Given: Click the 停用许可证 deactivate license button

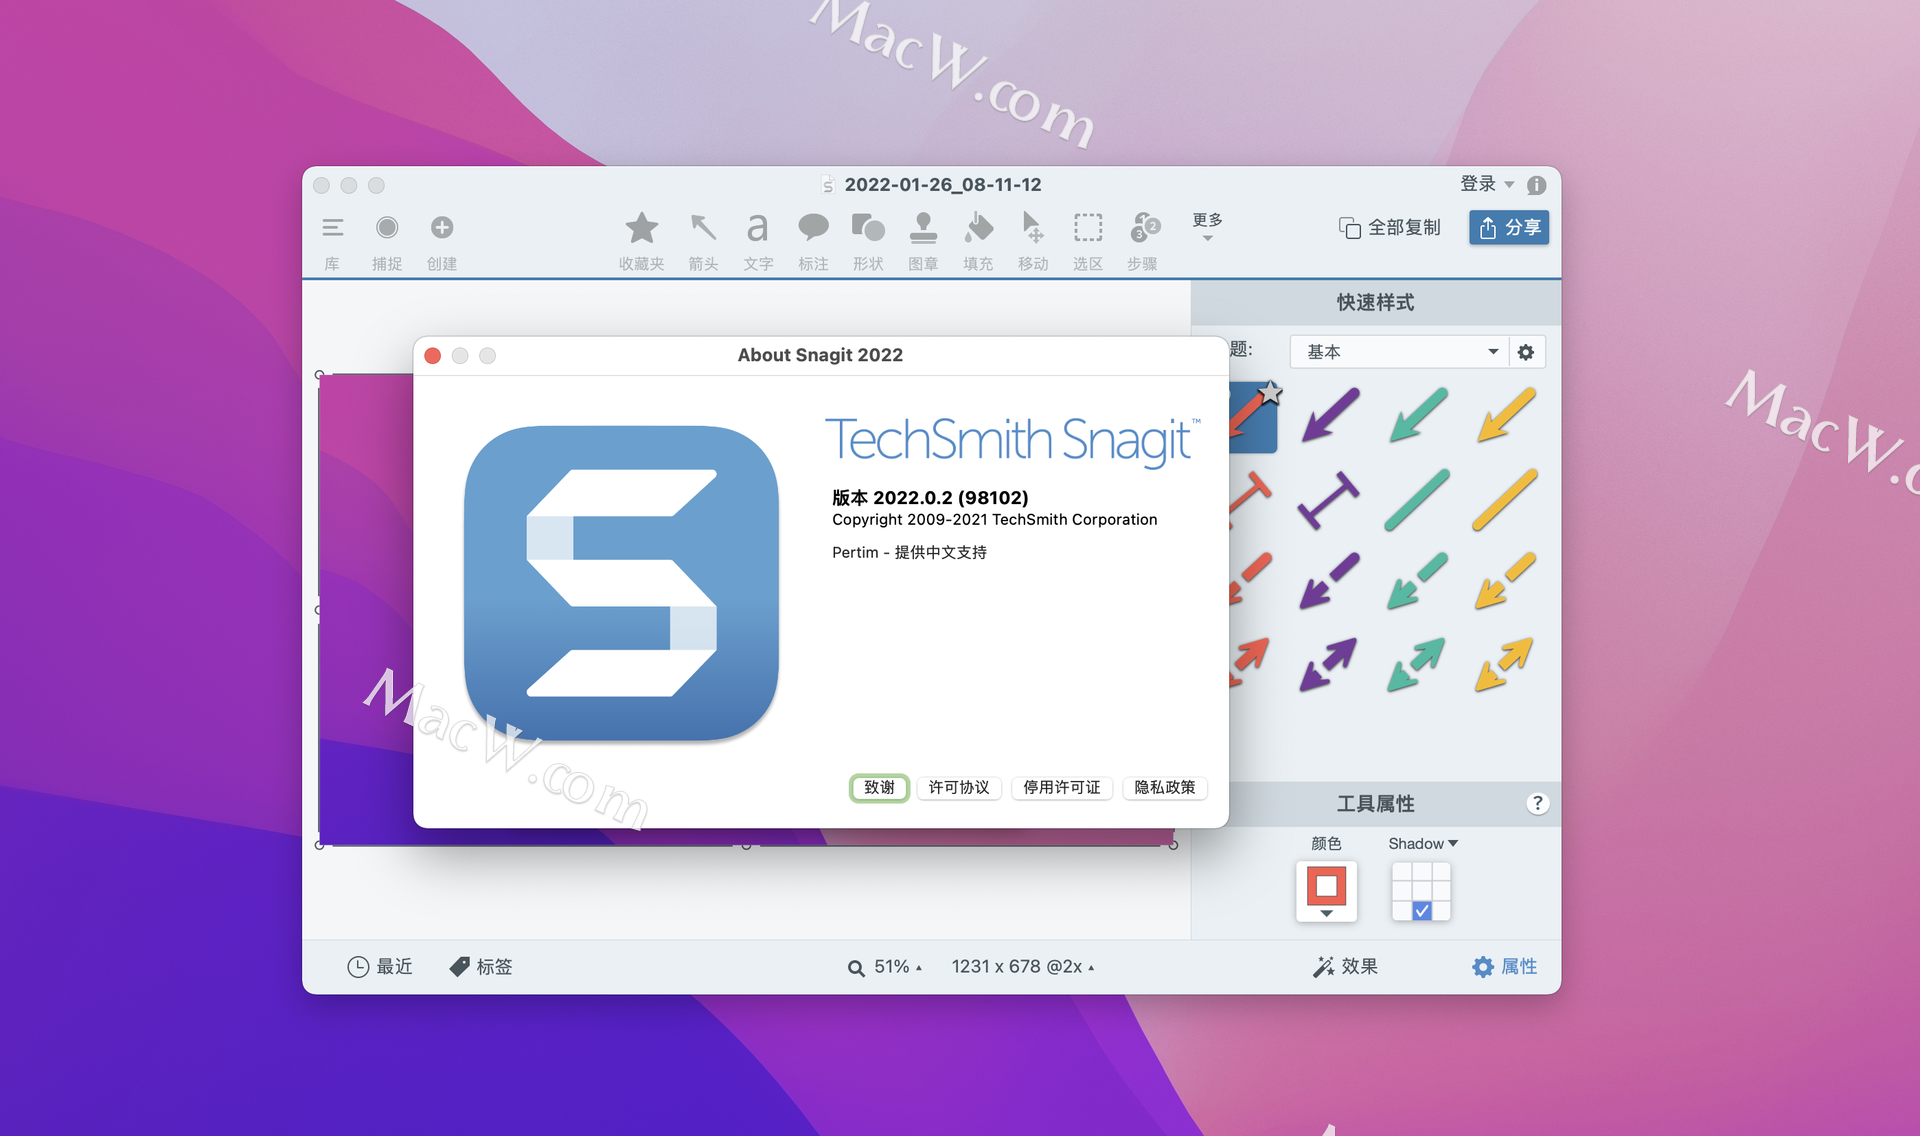Looking at the screenshot, I should (x=1062, y=788).
